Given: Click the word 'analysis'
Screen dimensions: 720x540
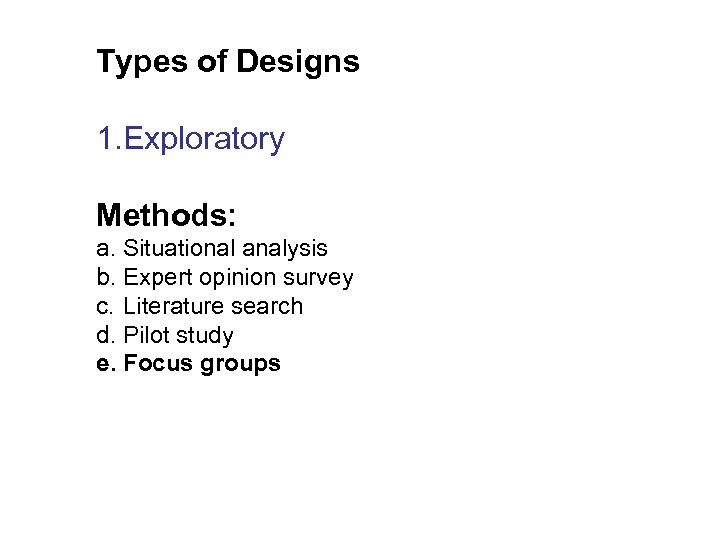Looking at the screenshot, I should (x=284, y=248).
